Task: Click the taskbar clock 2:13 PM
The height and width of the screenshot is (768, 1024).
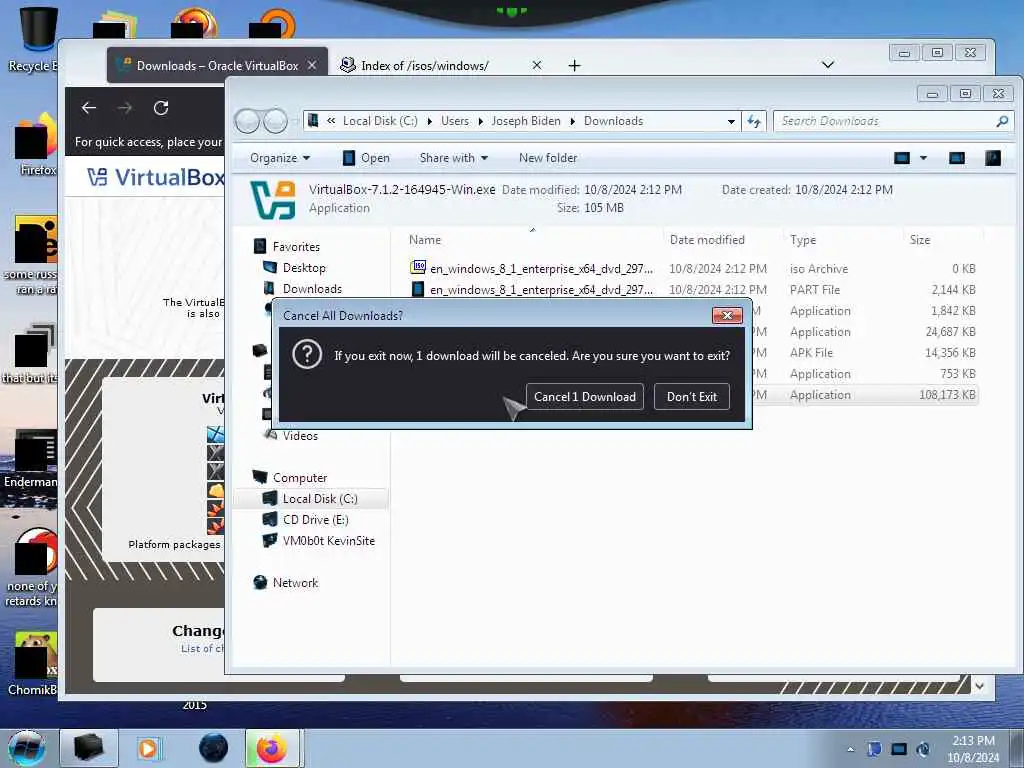Action: click(x=973, y=741)
